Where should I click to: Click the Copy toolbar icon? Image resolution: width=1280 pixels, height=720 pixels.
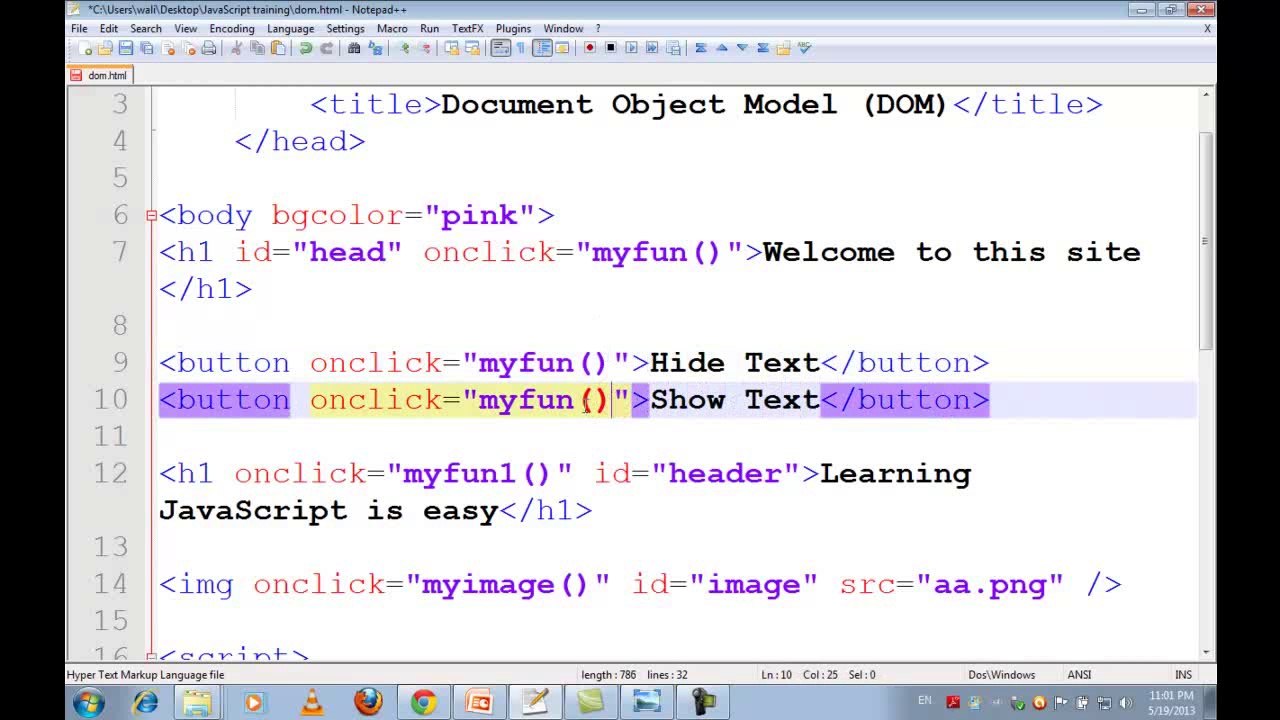(x=257, y=48)
